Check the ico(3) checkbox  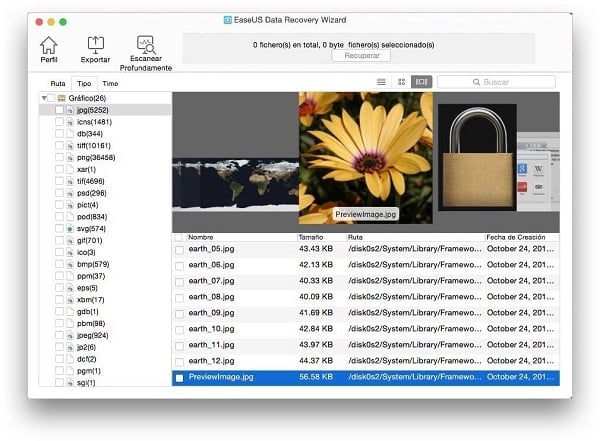click(x=59, y=253)
